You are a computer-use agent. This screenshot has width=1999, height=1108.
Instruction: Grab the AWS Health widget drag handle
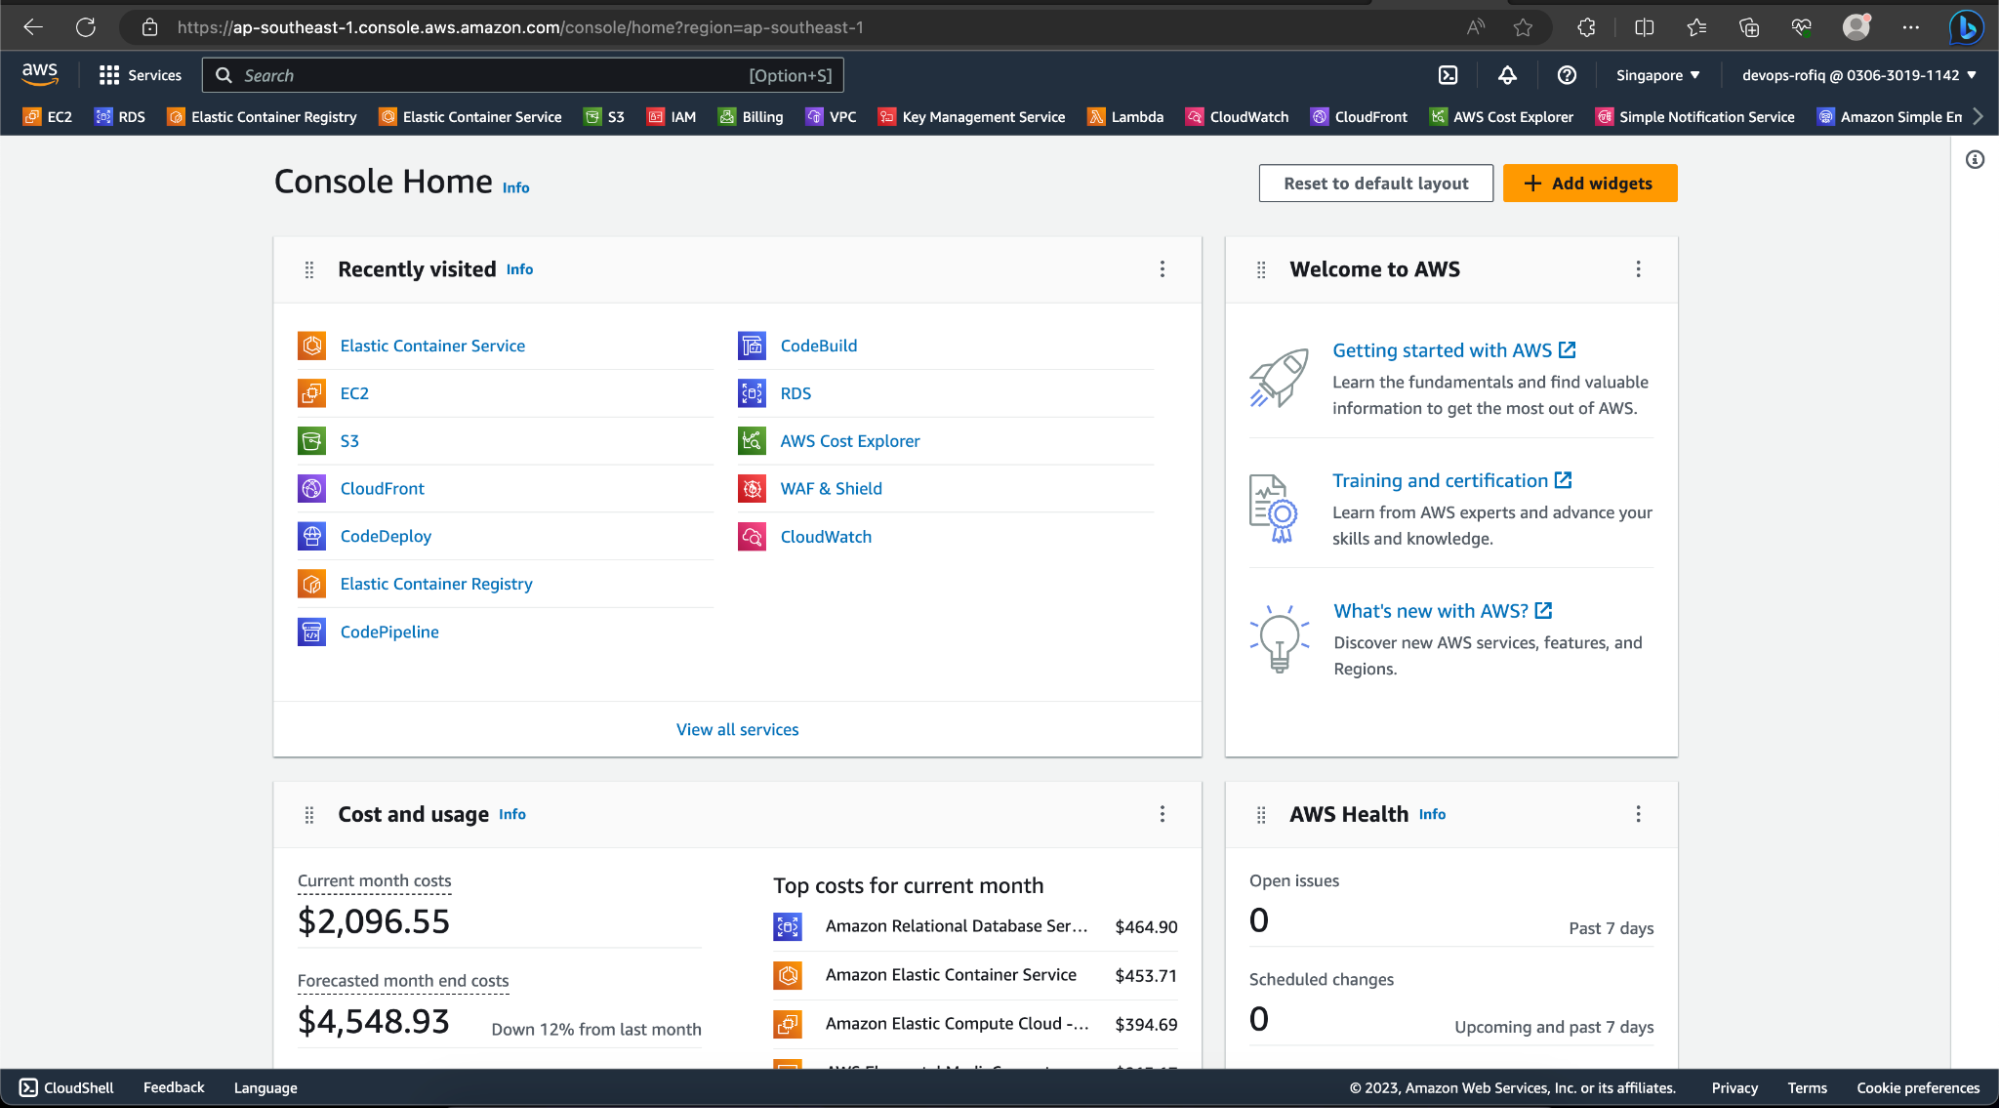(1261, 815)
